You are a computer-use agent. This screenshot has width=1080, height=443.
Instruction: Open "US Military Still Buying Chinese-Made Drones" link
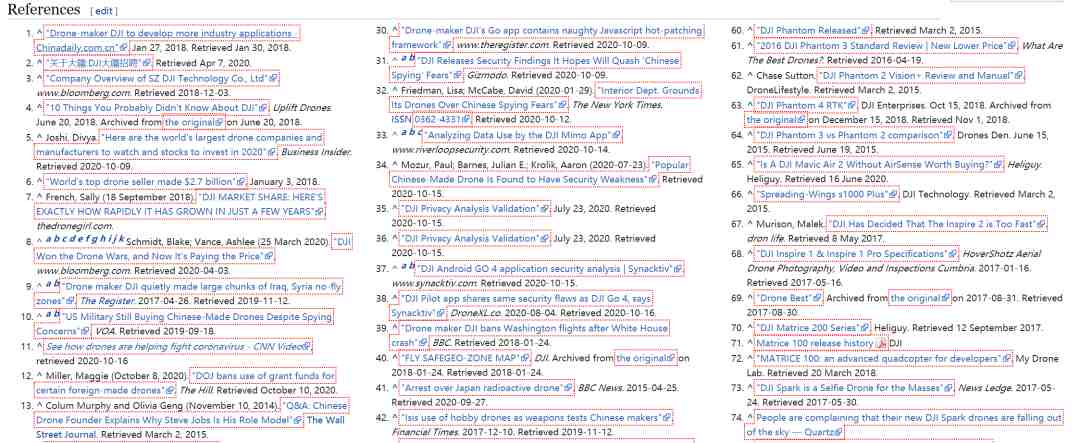click(183, 323)
